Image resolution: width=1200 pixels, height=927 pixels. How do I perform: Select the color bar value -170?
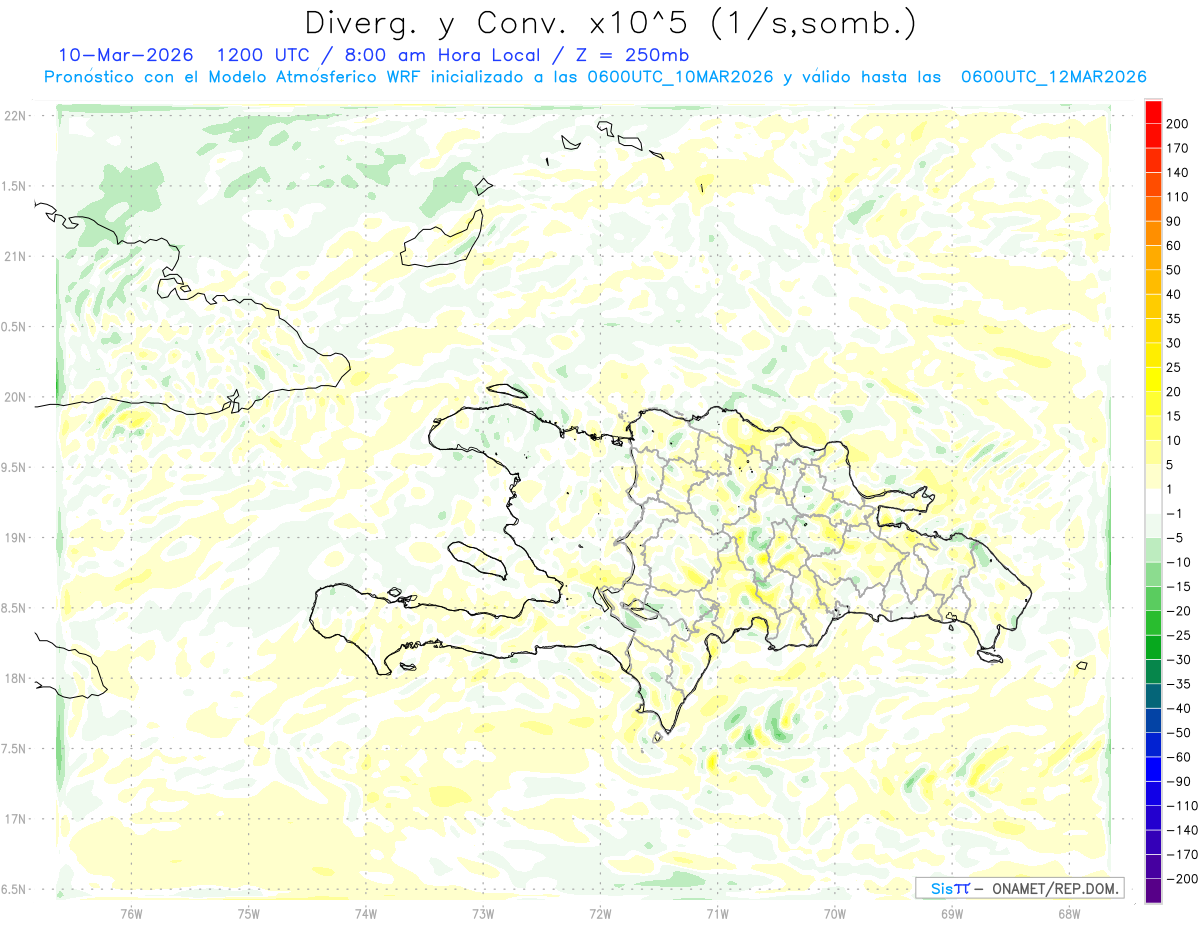point(1180,854)
